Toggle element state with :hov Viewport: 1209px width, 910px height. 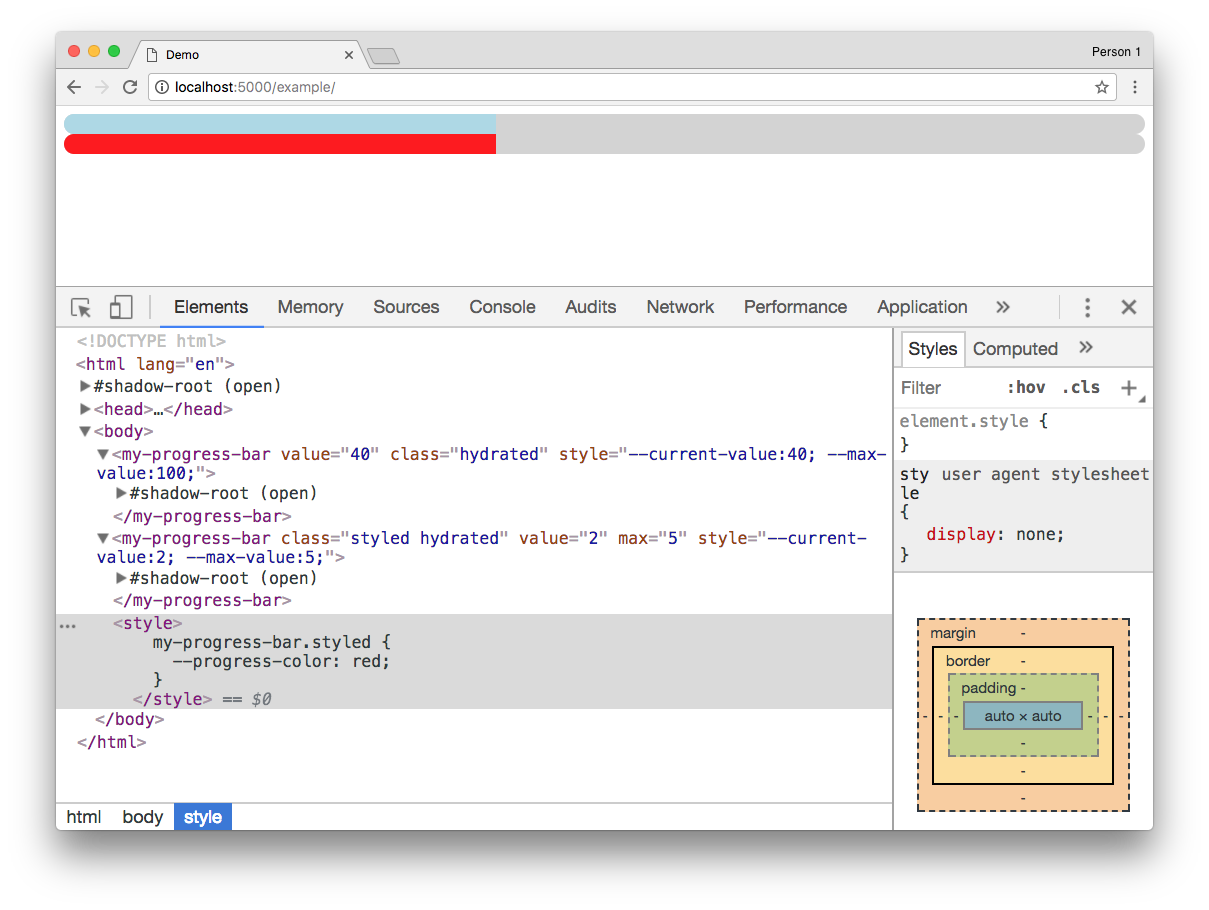coord(1027,387)
